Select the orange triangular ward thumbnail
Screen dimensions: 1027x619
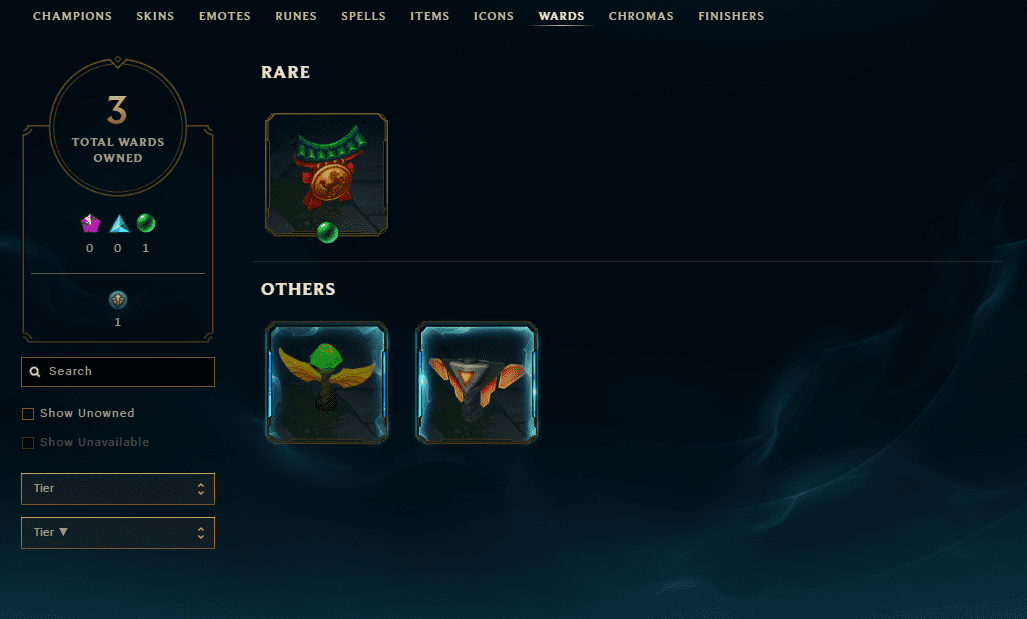click(477, 383)
